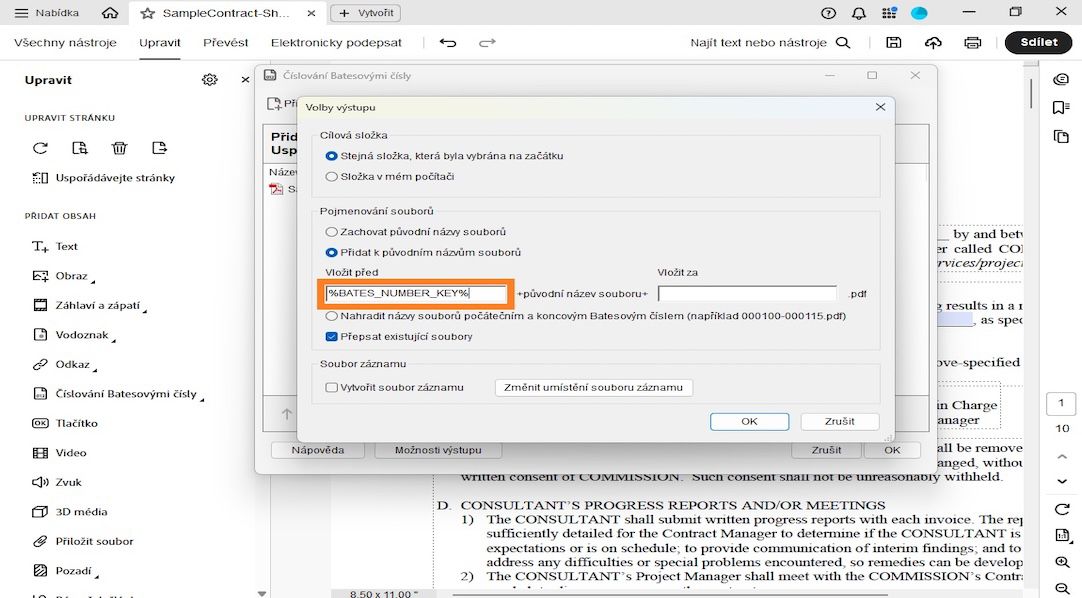Click the Vložit za input field

(x=747, y=294)
